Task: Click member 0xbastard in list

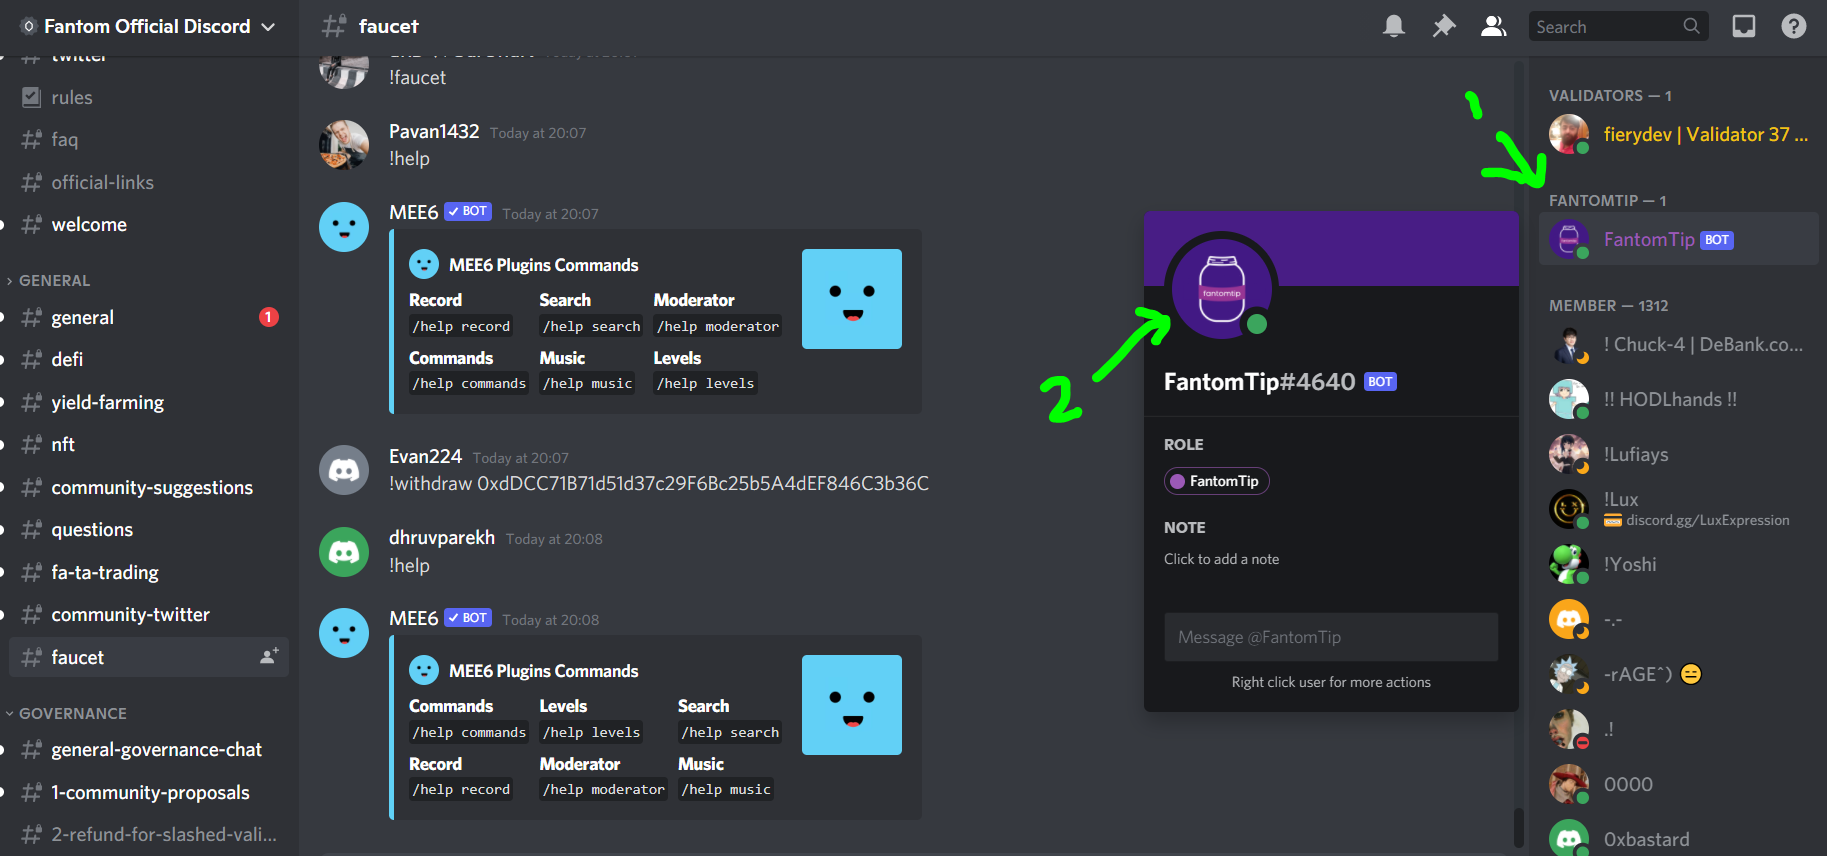Action: tap(1679, 838)
